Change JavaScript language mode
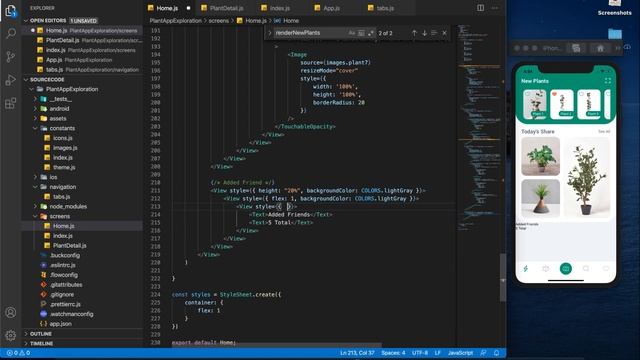640x360 pixels. [460, 353]
